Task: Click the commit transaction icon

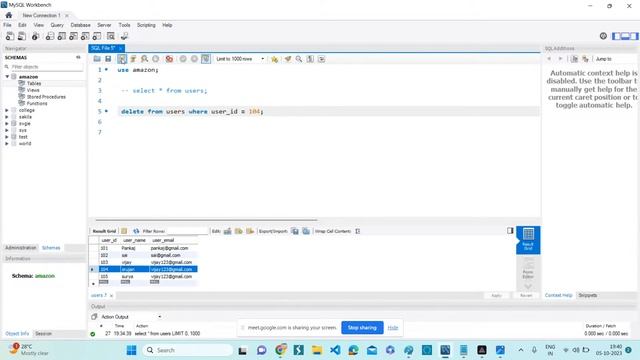Action: [x=183, y=59]
